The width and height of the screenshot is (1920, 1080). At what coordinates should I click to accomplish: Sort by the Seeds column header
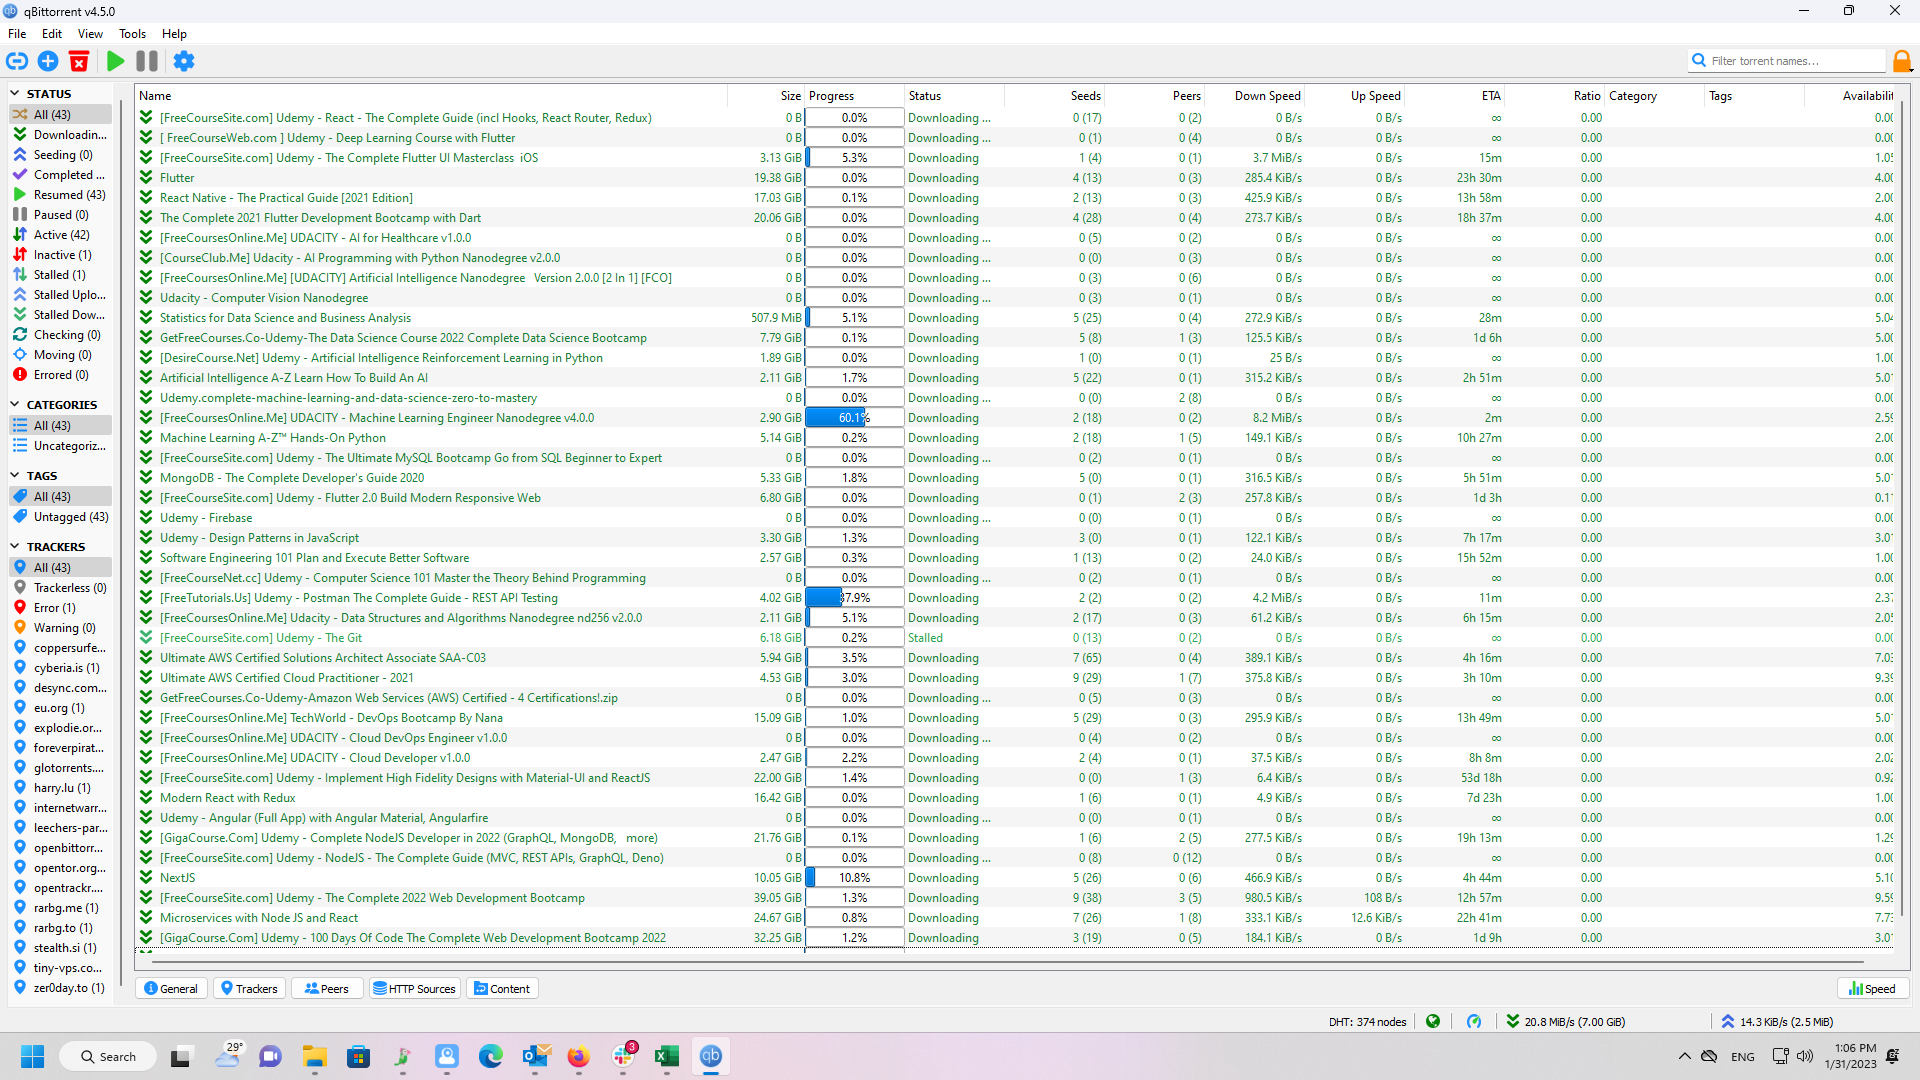tap(1055, 96)
